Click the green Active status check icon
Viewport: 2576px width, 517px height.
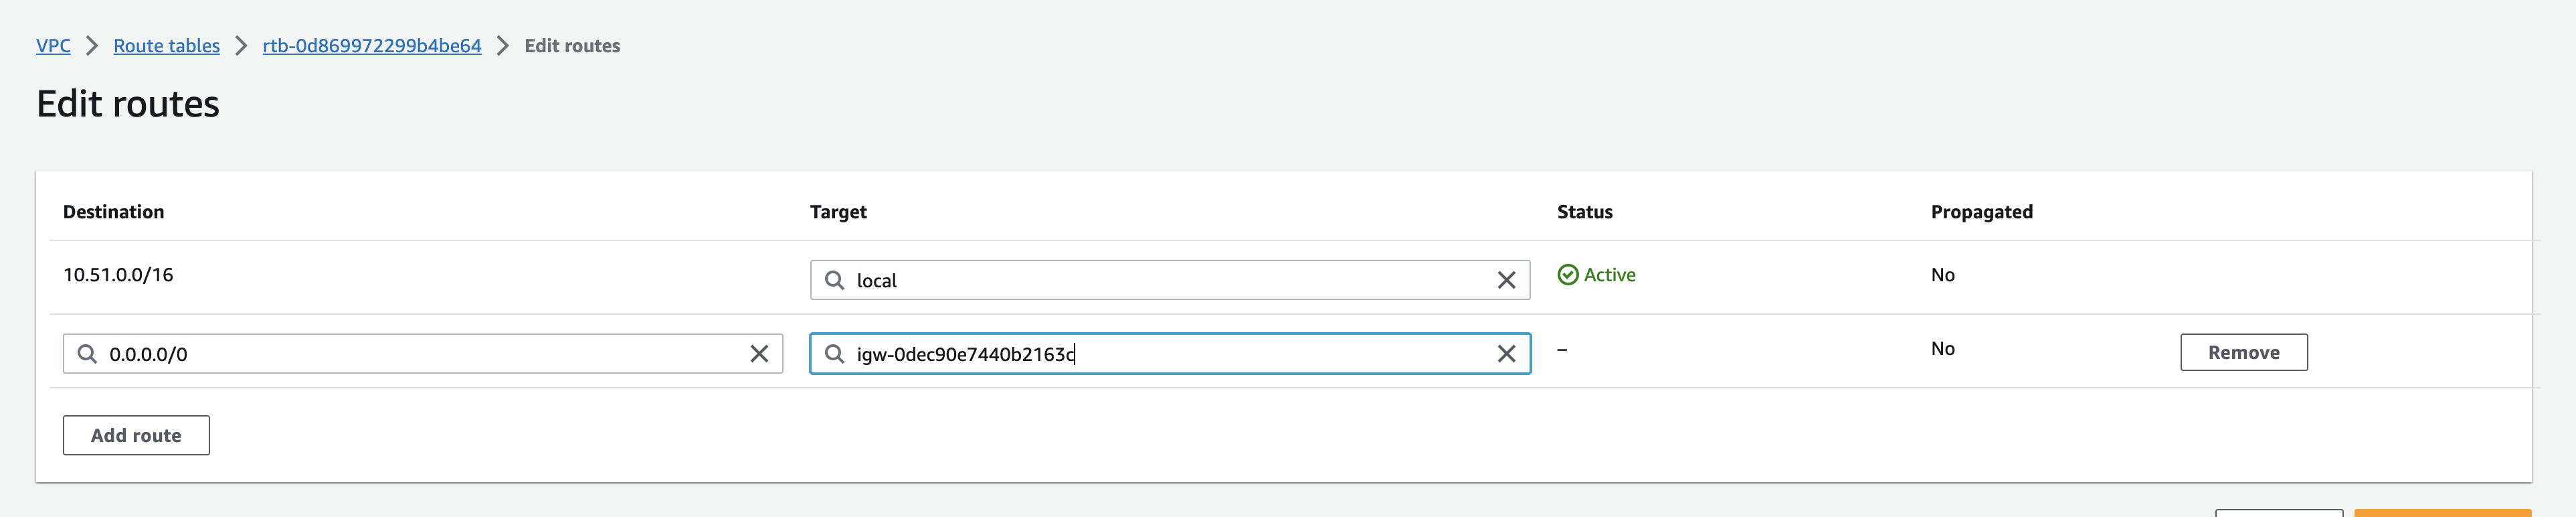[1568, 274]
